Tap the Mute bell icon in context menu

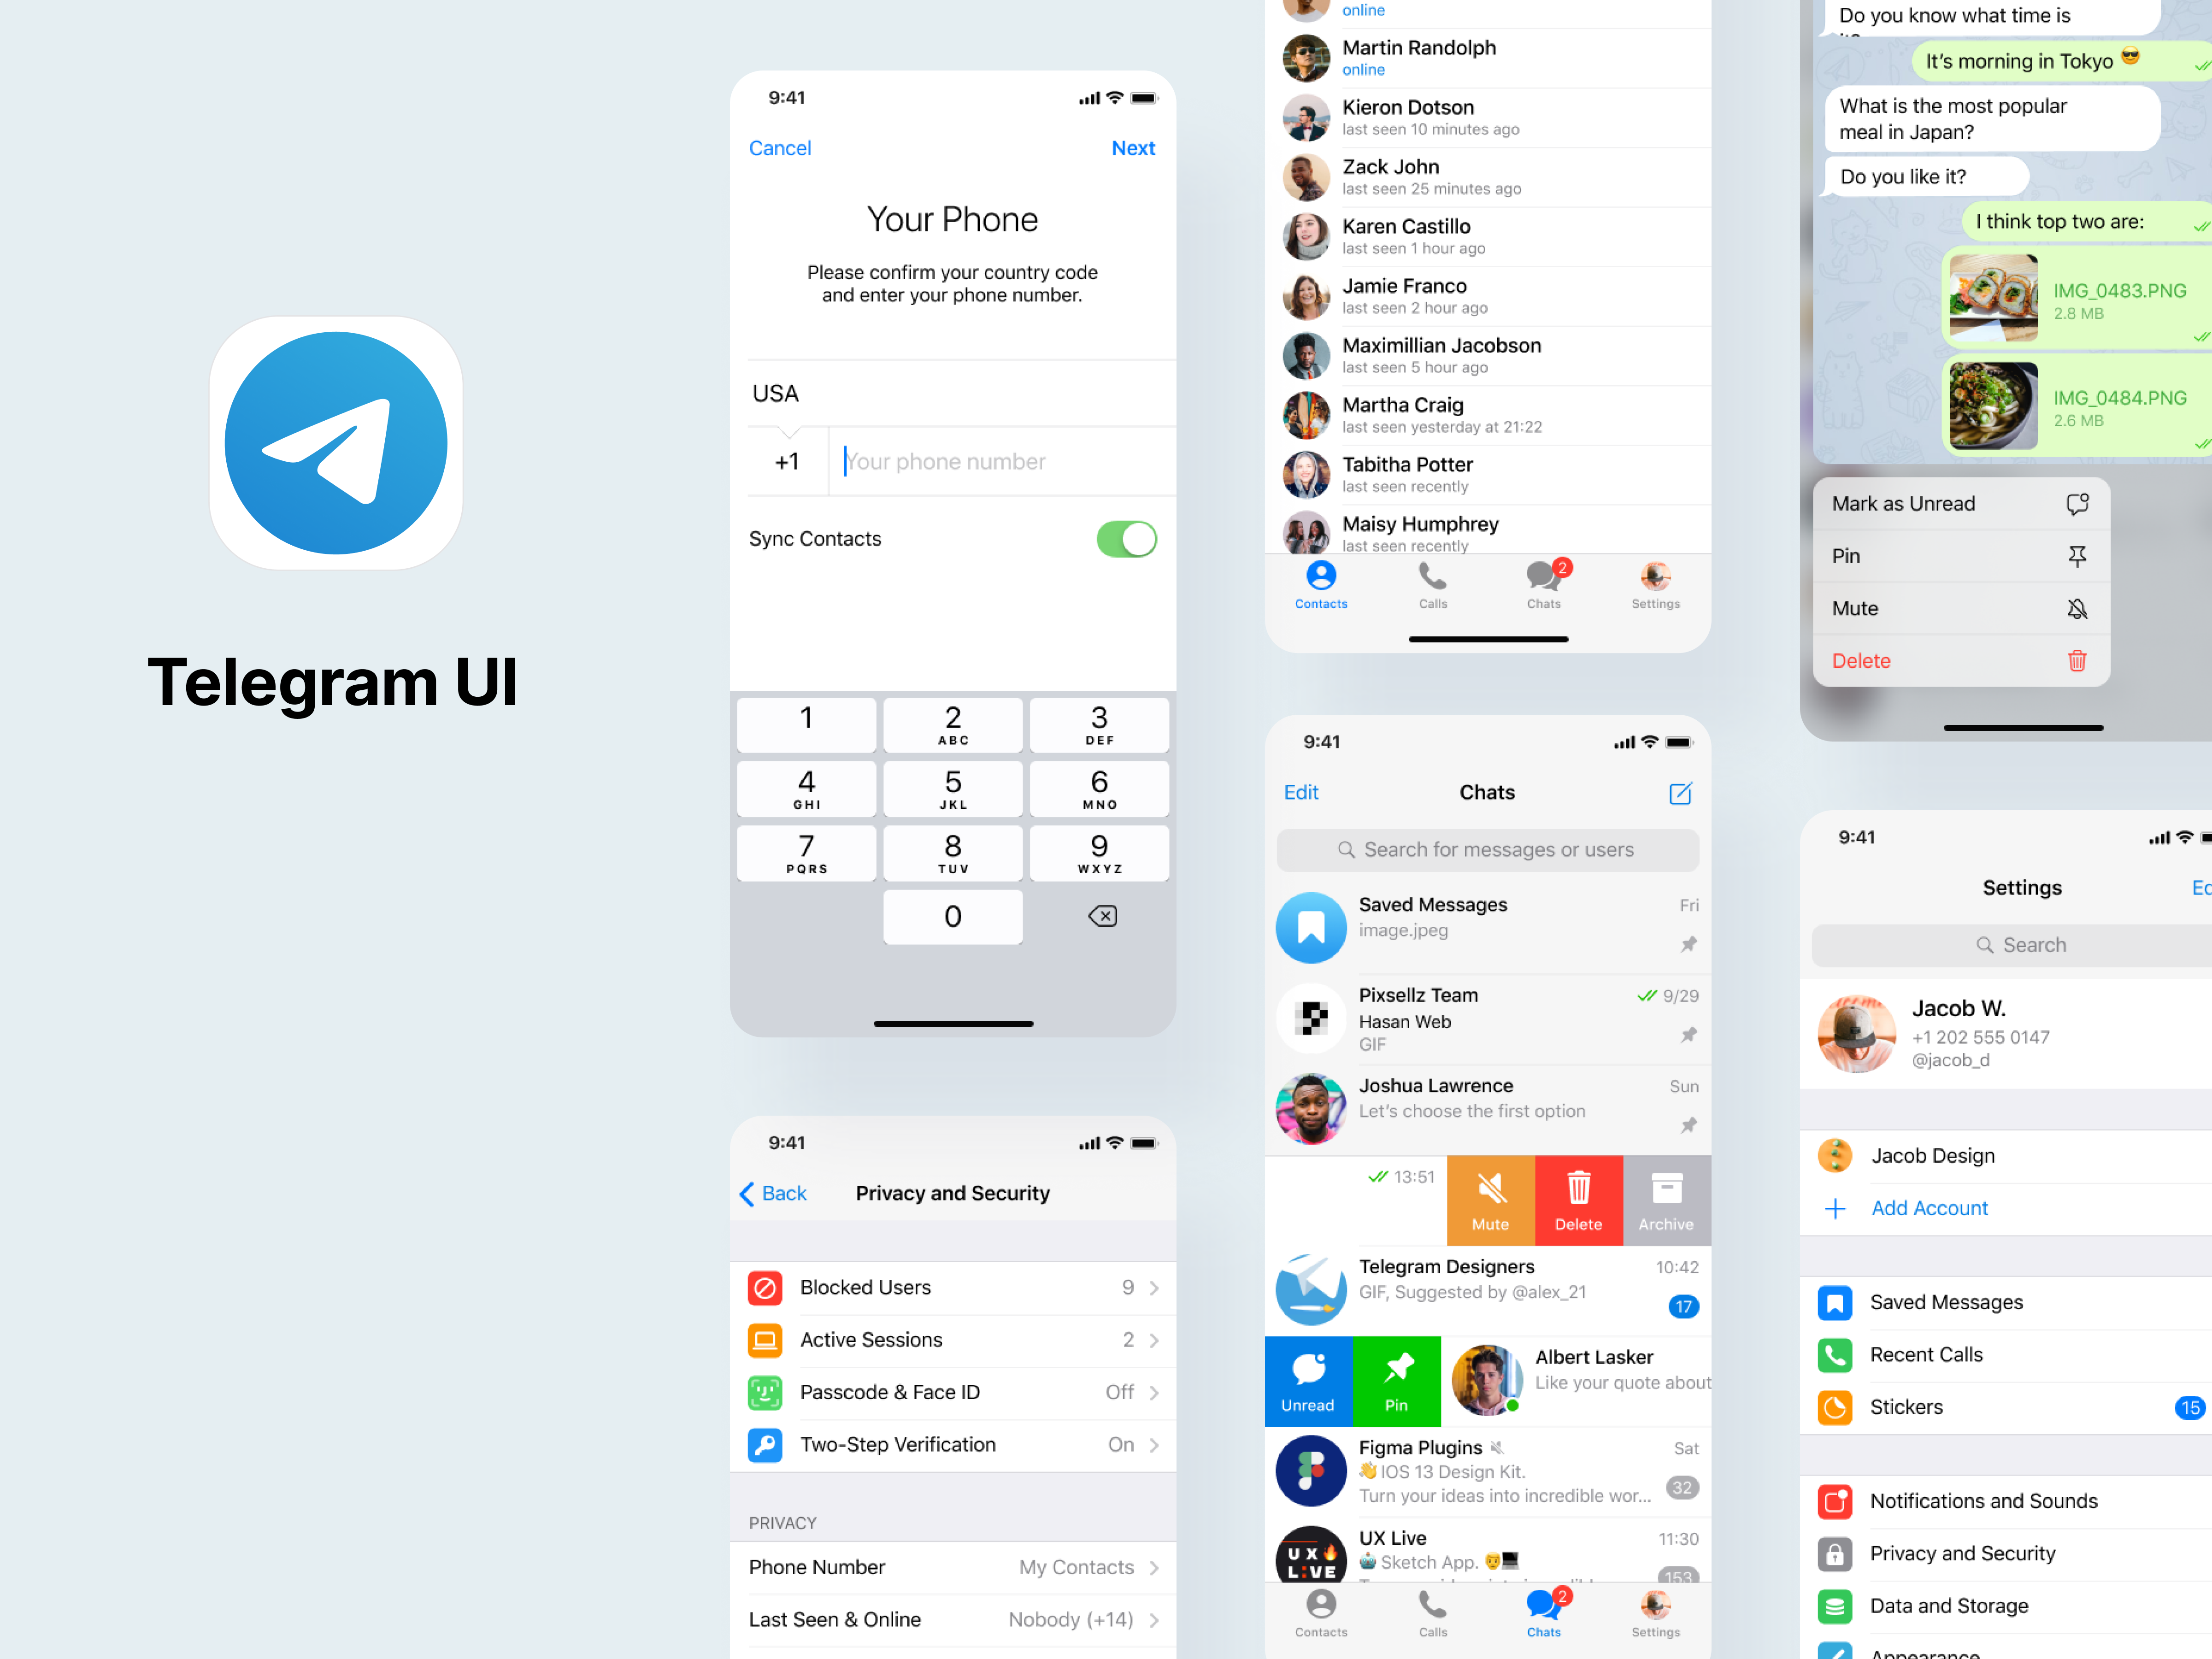2076,608
